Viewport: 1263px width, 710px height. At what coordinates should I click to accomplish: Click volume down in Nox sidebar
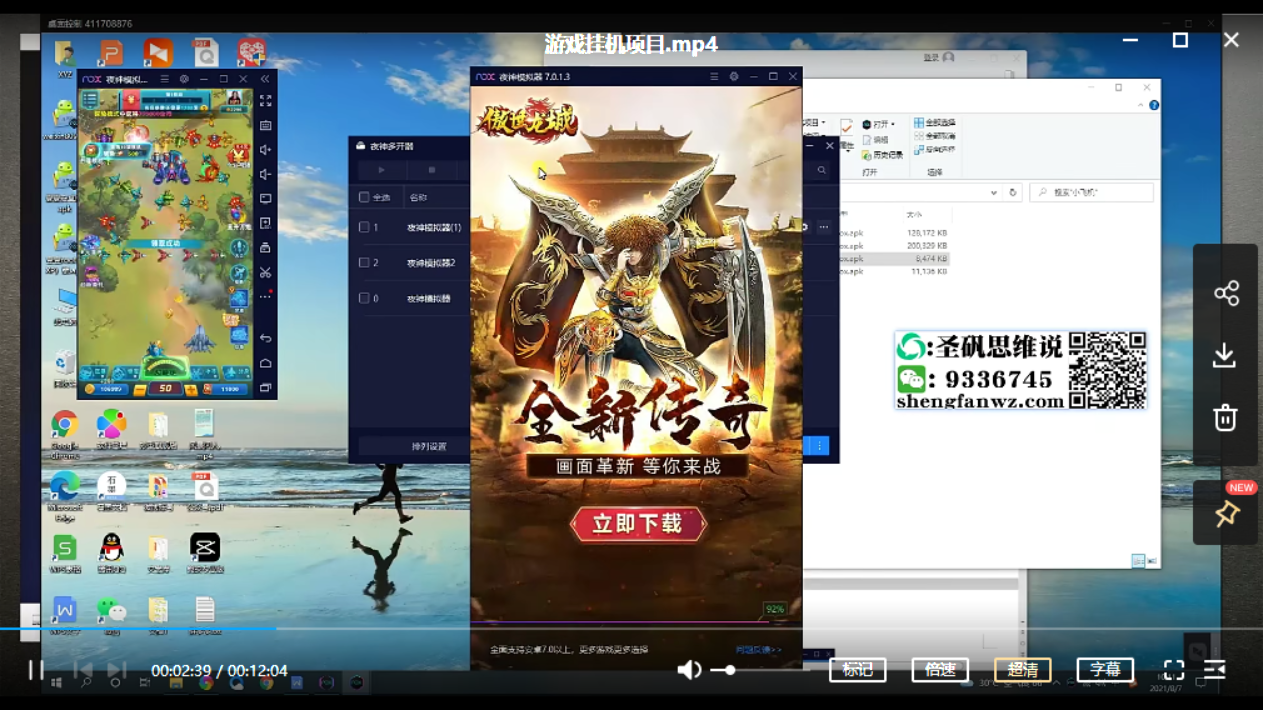266,174
